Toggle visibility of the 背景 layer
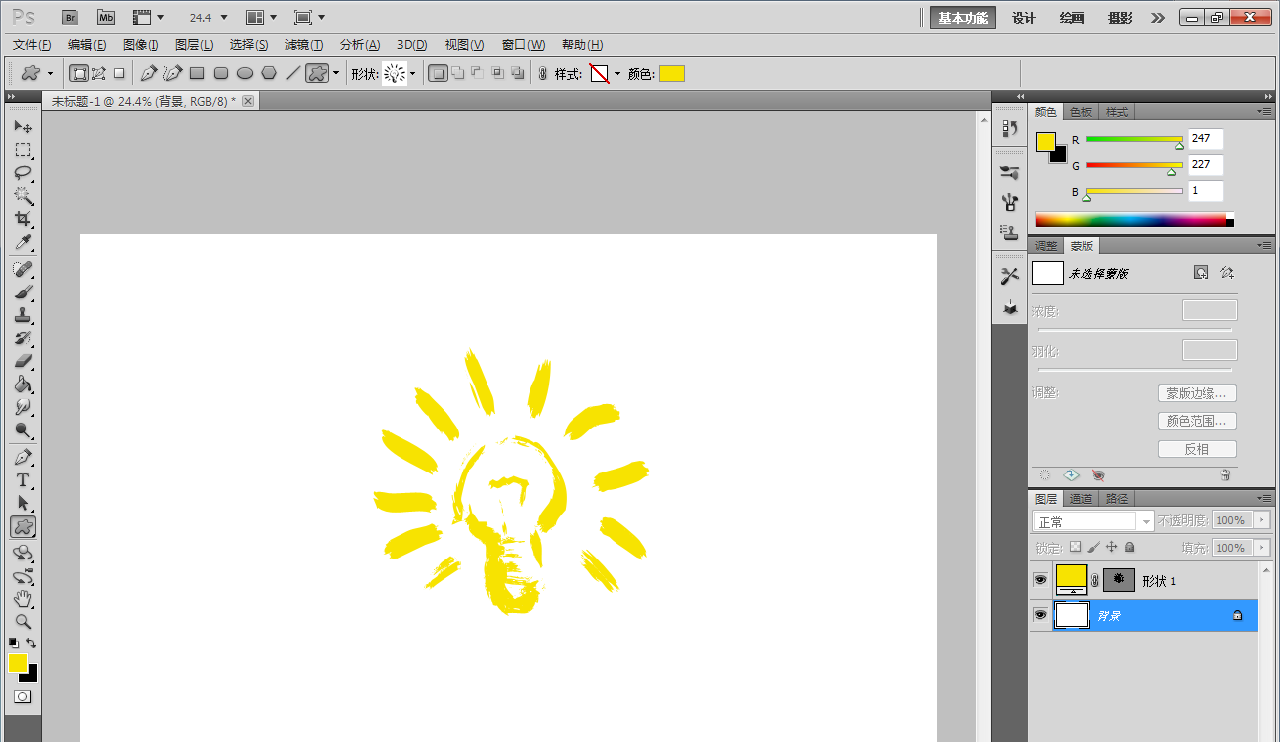1280x742 pixels. 1040,615
